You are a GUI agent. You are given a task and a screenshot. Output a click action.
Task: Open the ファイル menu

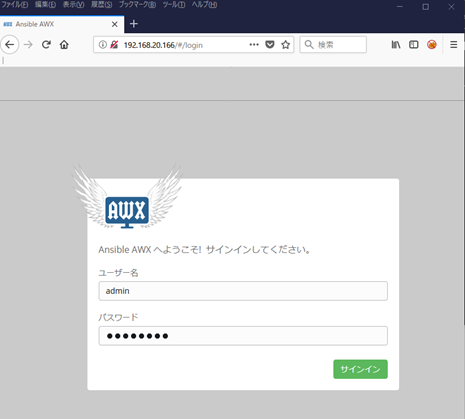pos(15,5)
